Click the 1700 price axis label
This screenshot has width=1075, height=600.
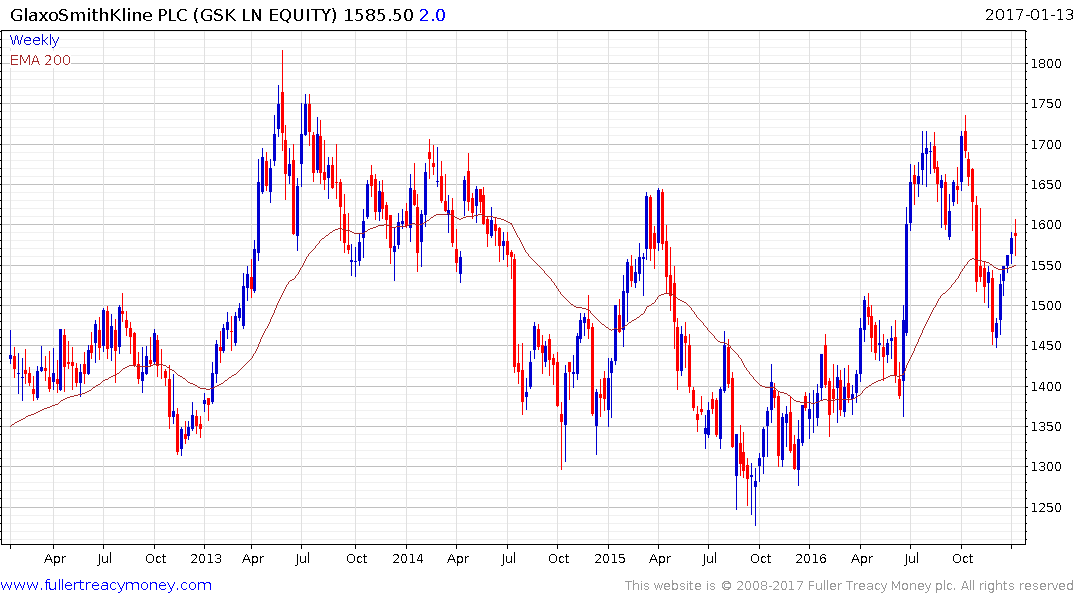[x=1046, y=145]
